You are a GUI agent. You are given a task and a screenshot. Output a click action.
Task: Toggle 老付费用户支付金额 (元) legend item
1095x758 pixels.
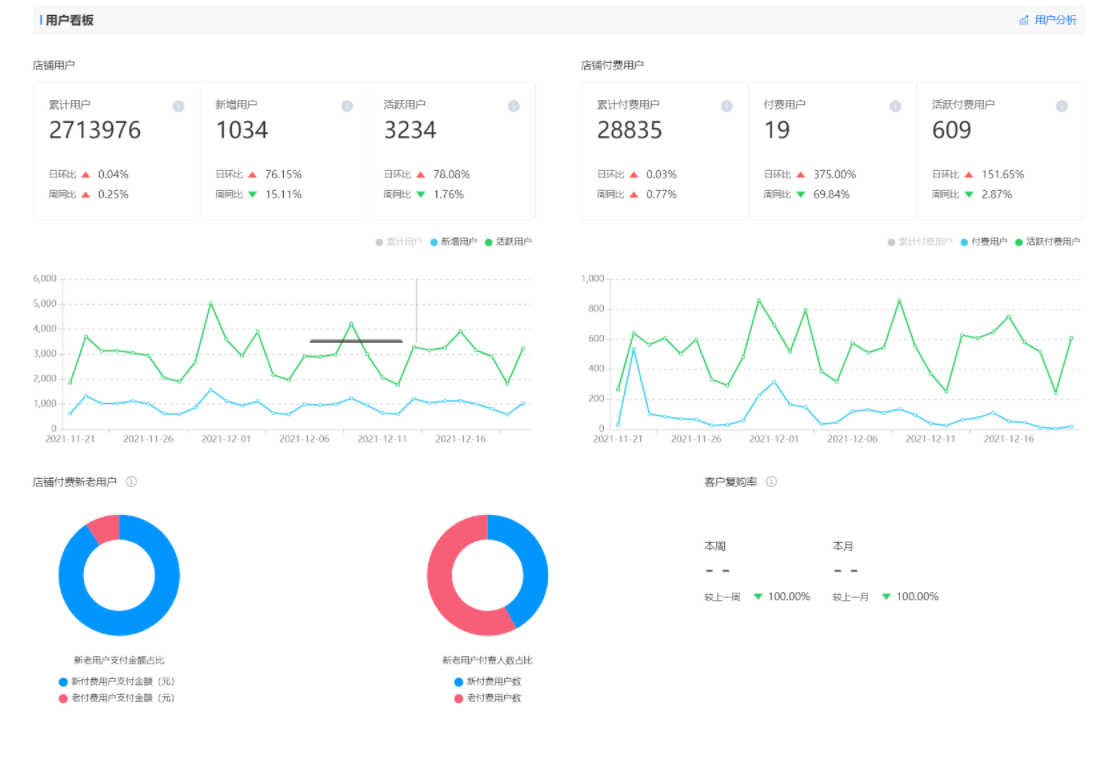click(x=117, y=698)
